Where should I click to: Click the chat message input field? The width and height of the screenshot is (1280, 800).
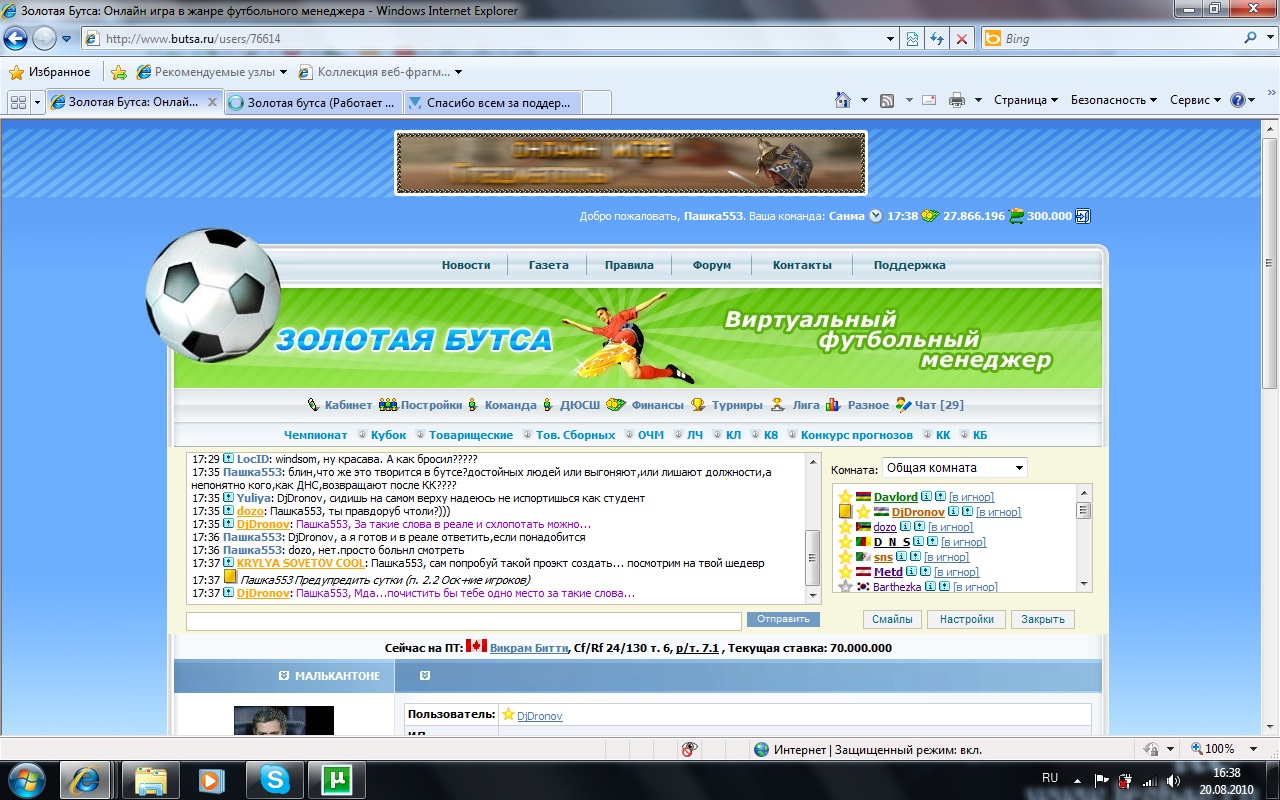click(464, 621)
